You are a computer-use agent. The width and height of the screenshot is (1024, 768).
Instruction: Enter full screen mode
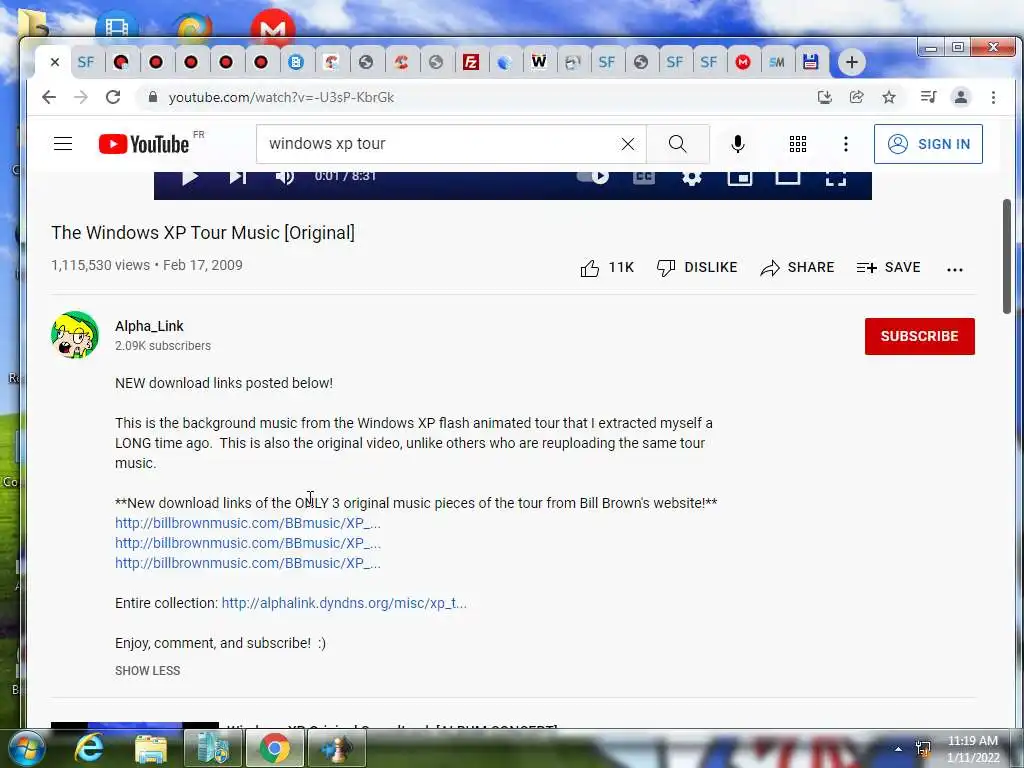pyautogui.click(x=836, y=178)
